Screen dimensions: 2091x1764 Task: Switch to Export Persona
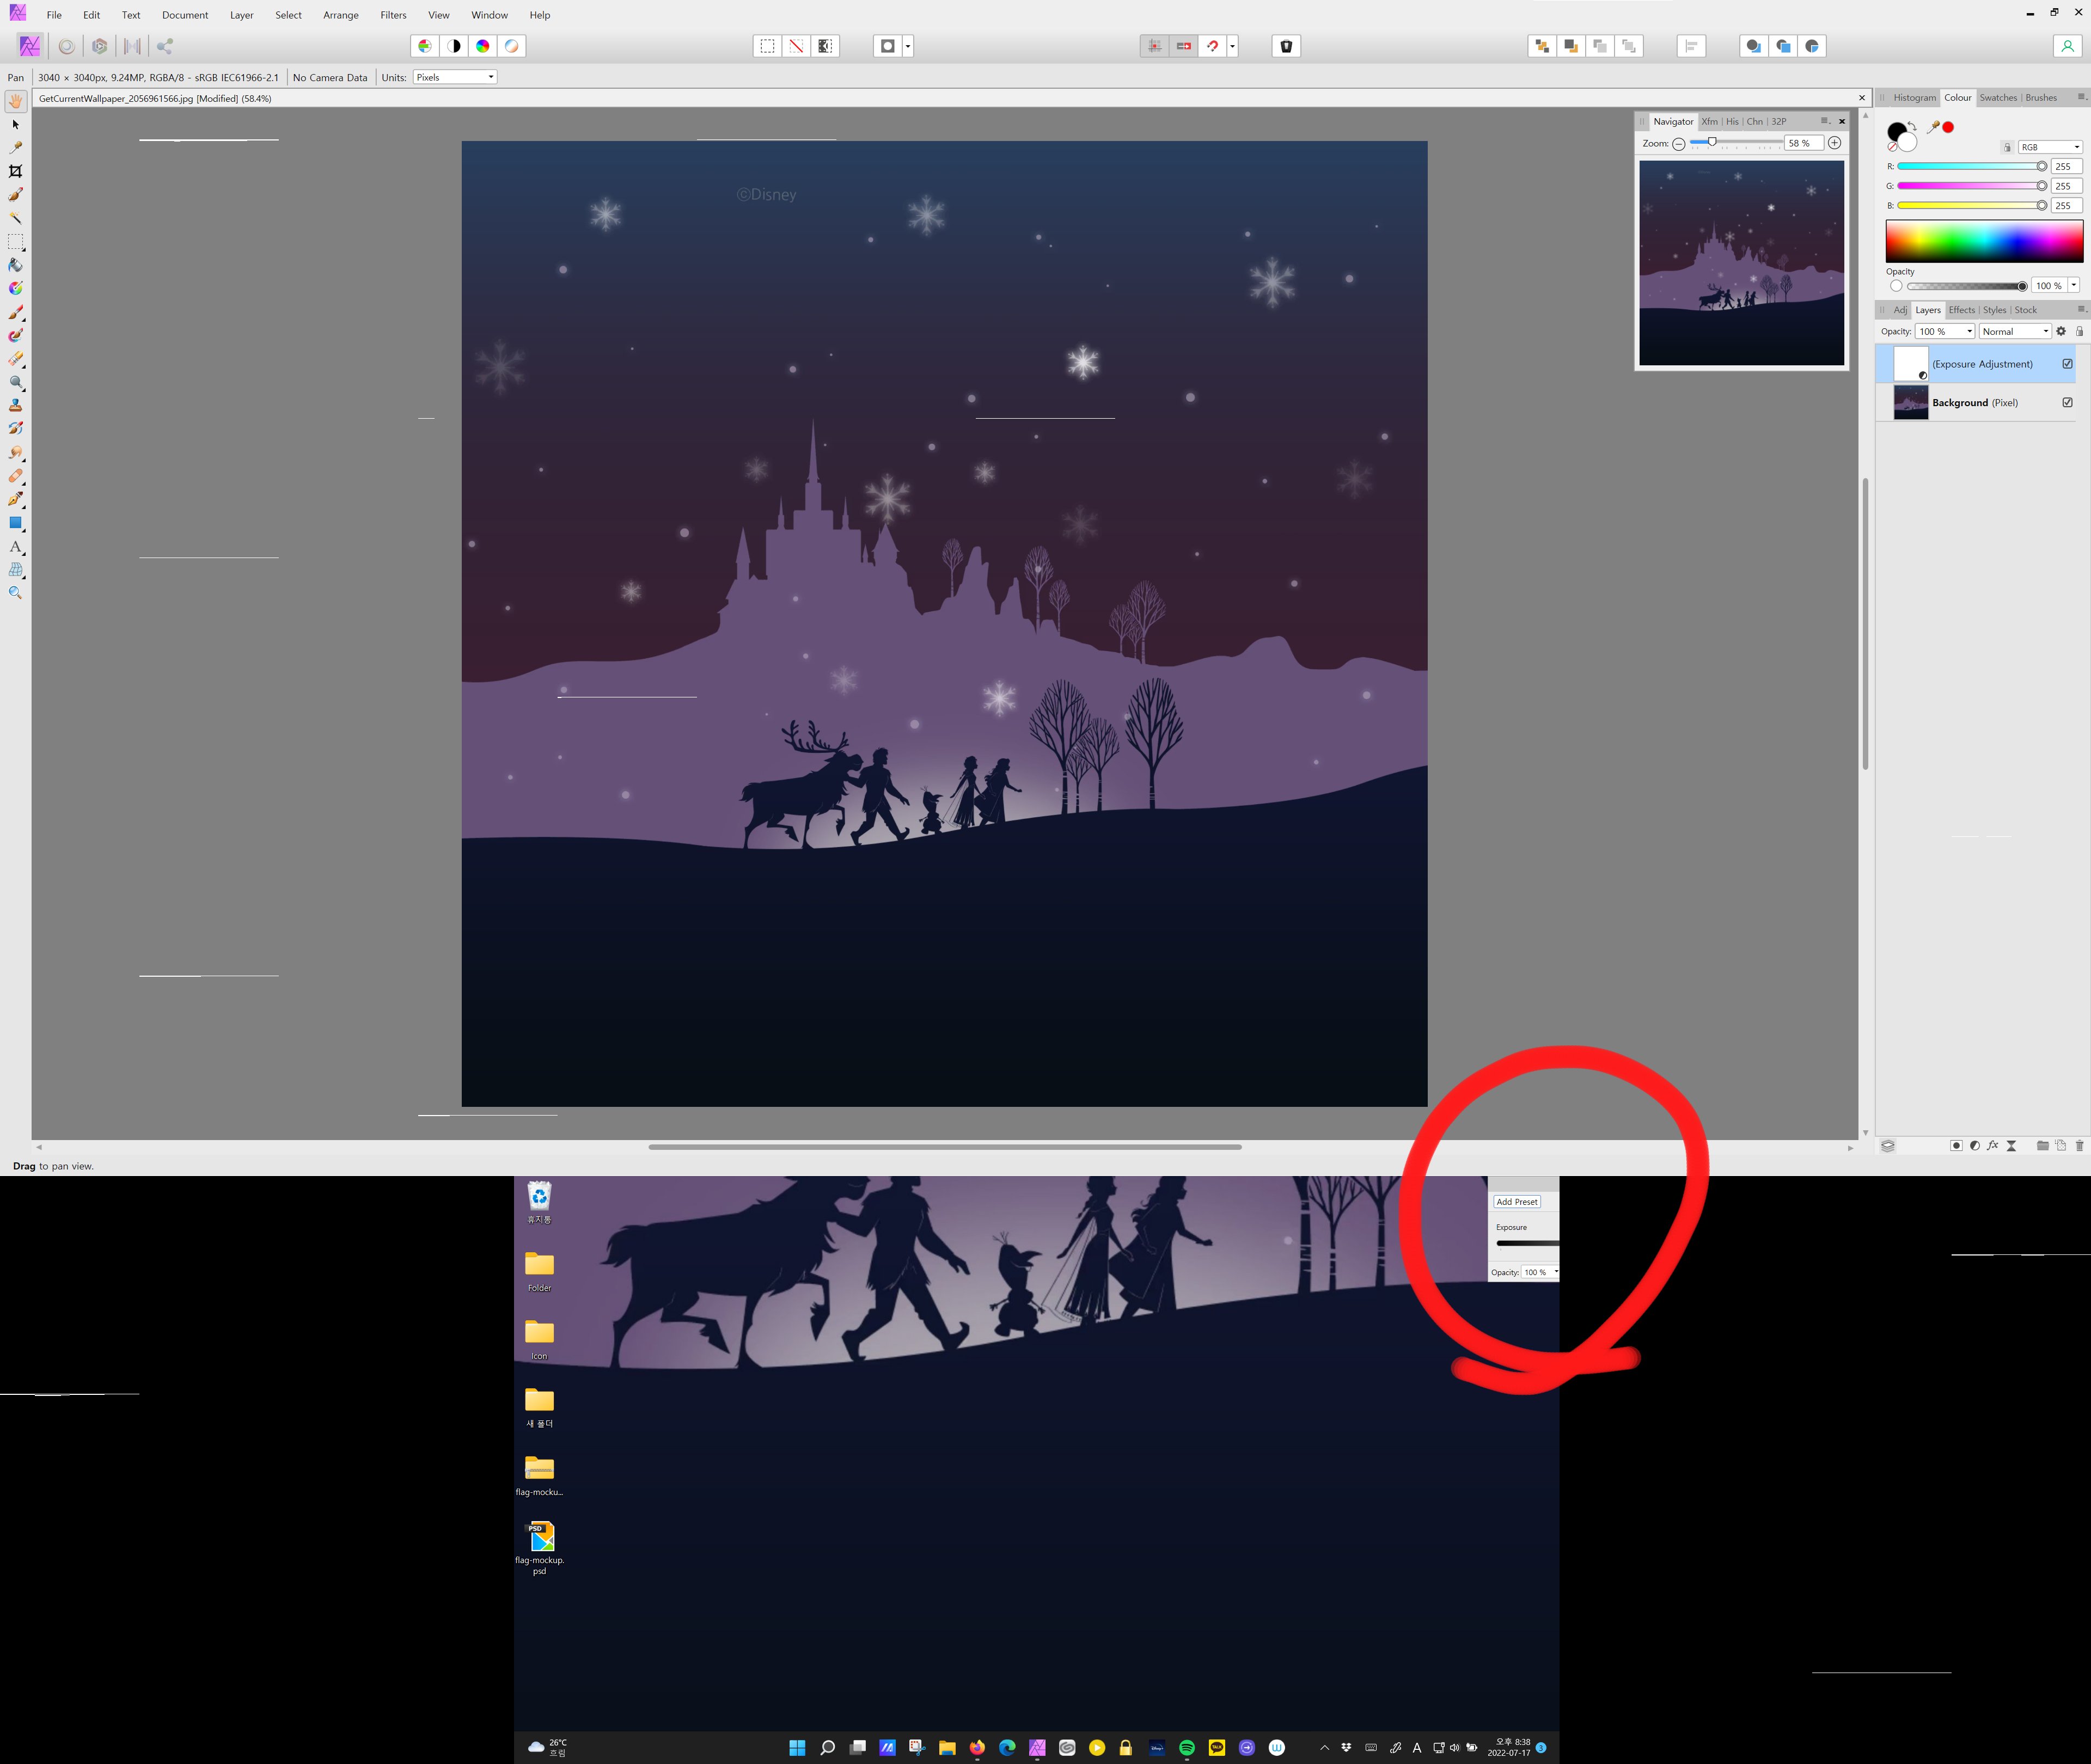[165, 46]
